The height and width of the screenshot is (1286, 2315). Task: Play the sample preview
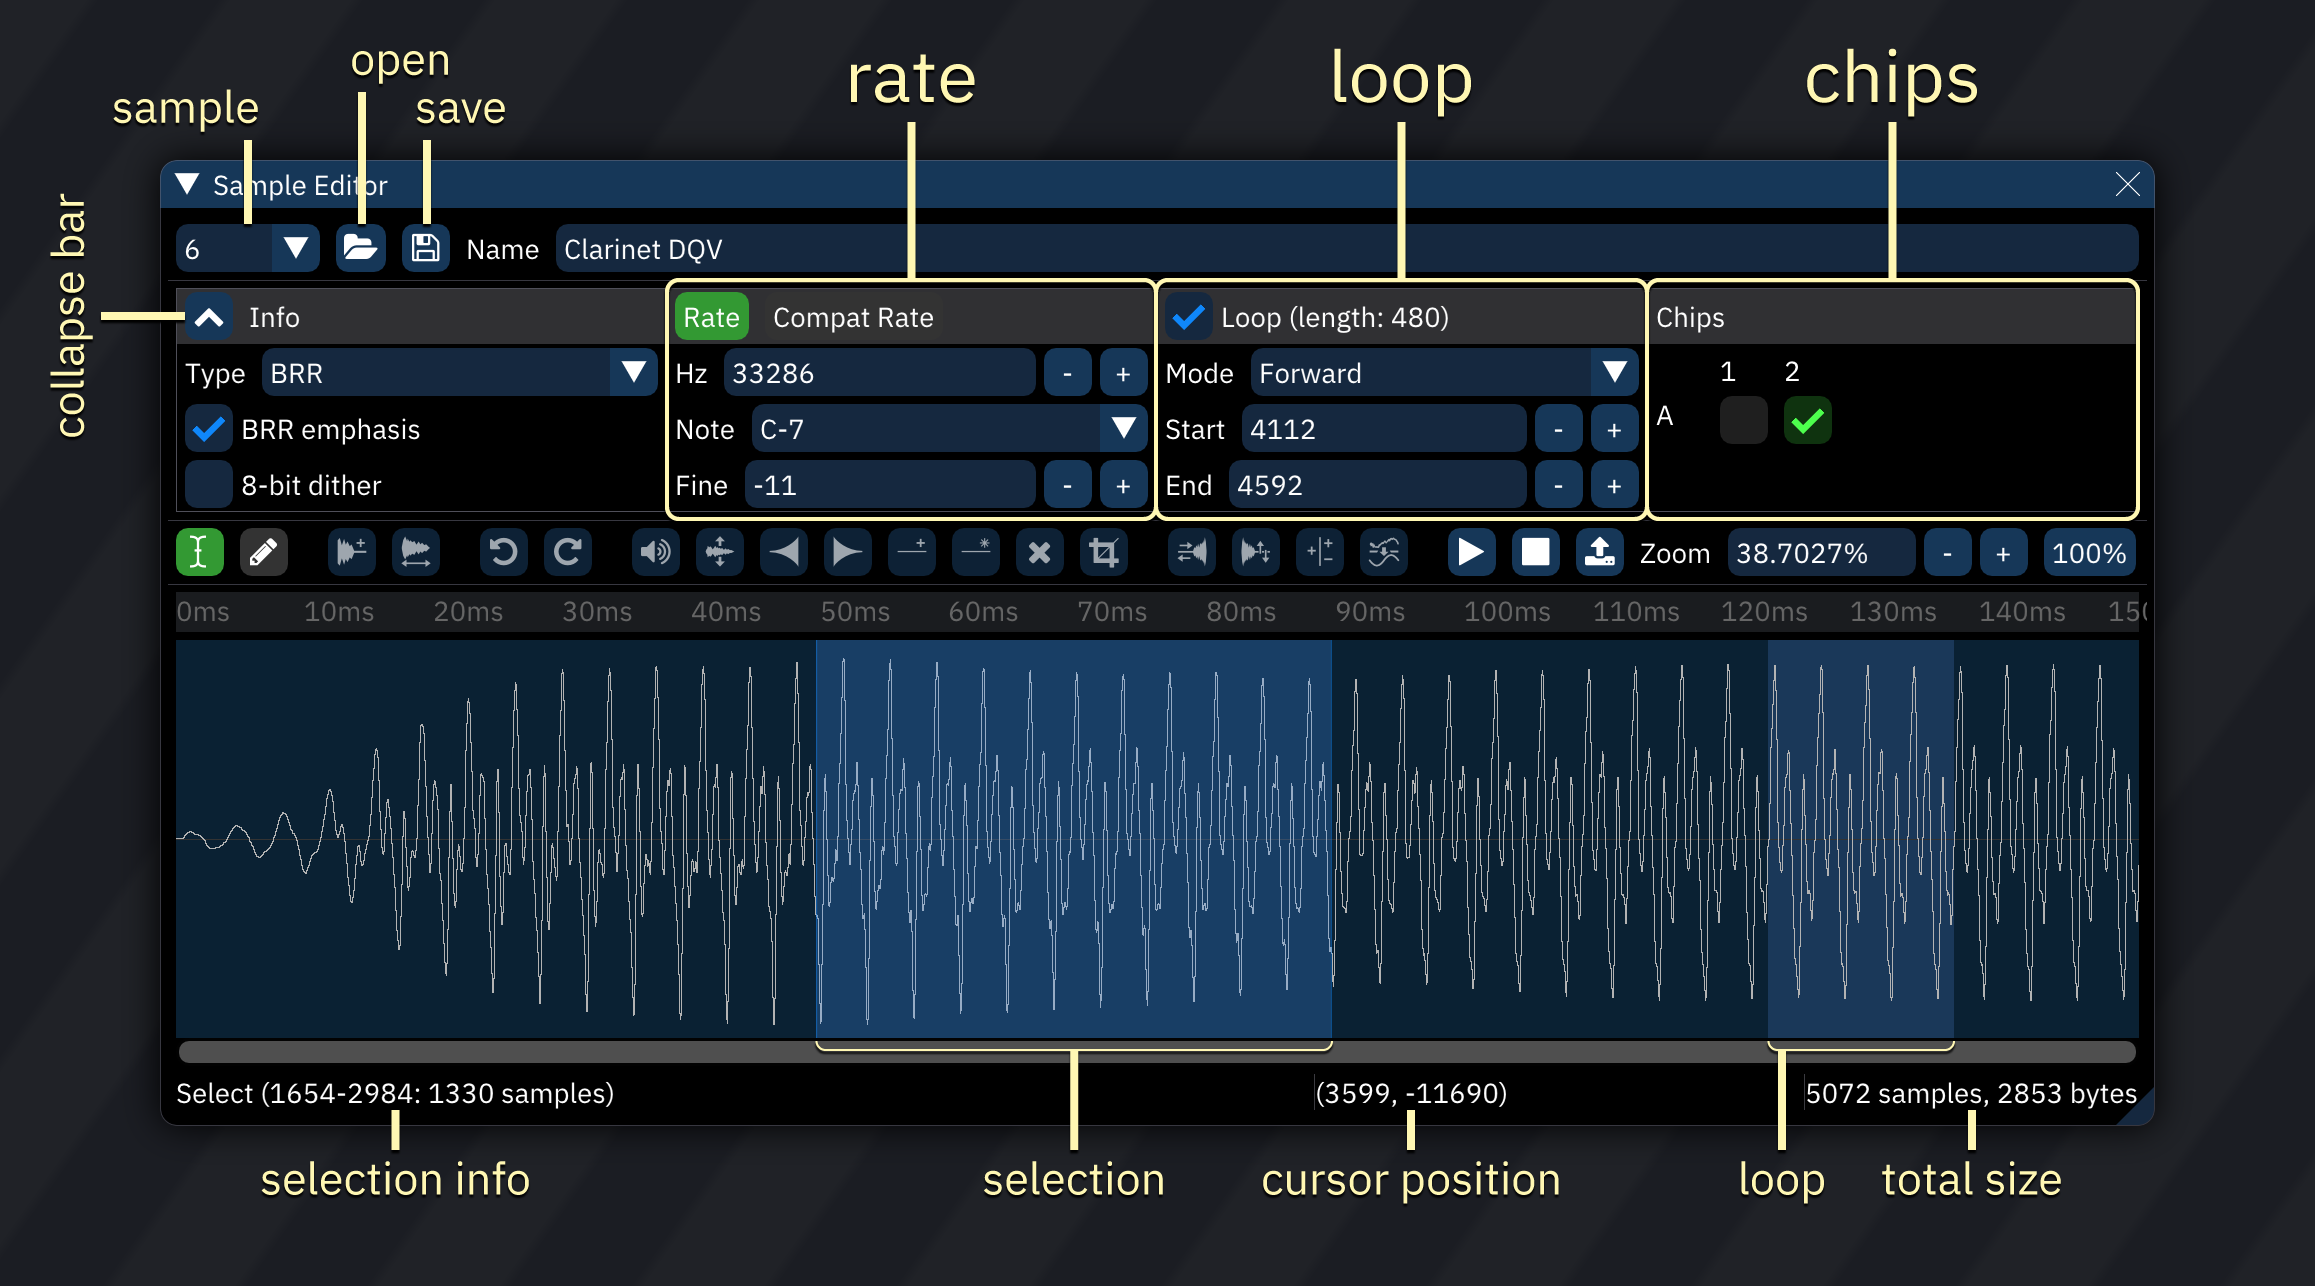[1470, 552]
